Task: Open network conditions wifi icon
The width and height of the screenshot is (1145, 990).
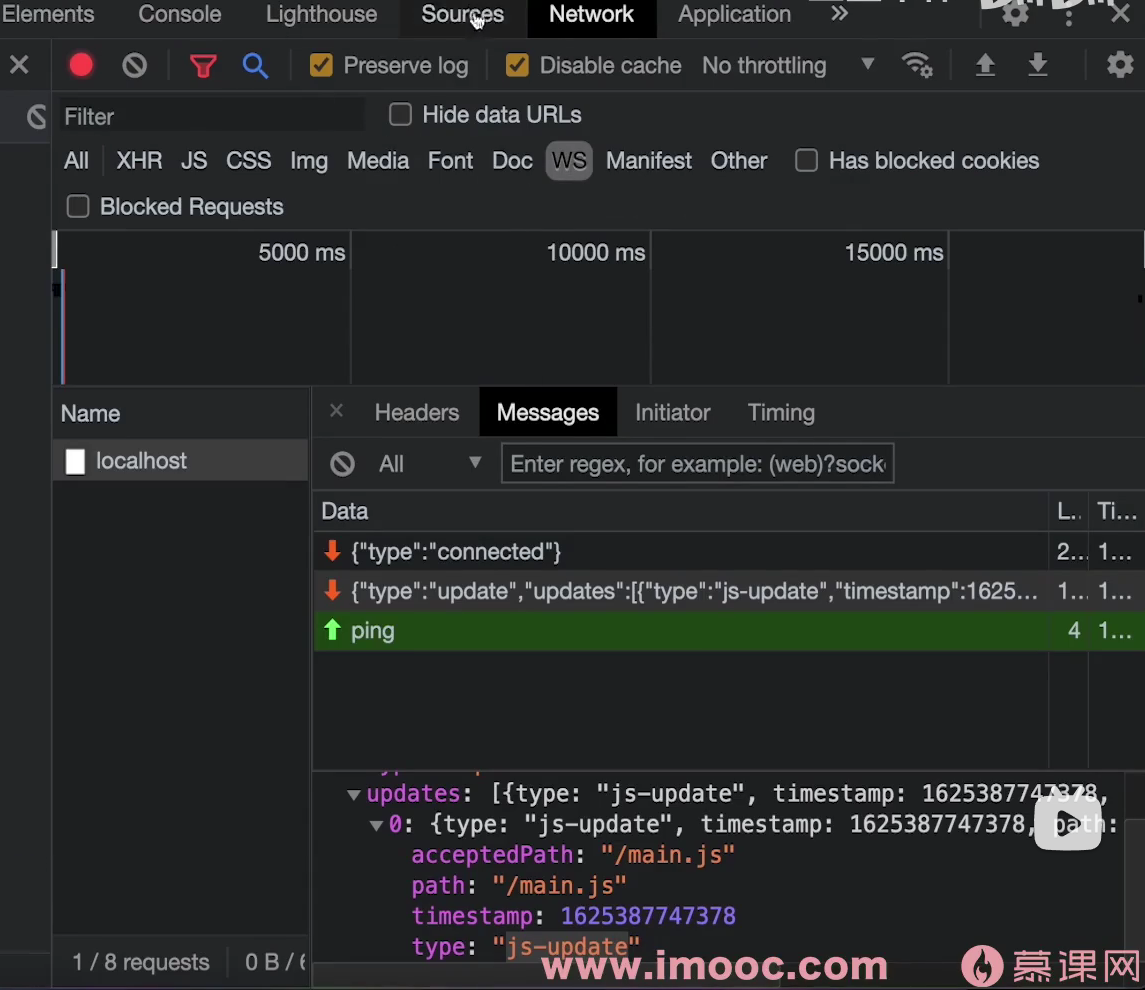Action: 917,65
